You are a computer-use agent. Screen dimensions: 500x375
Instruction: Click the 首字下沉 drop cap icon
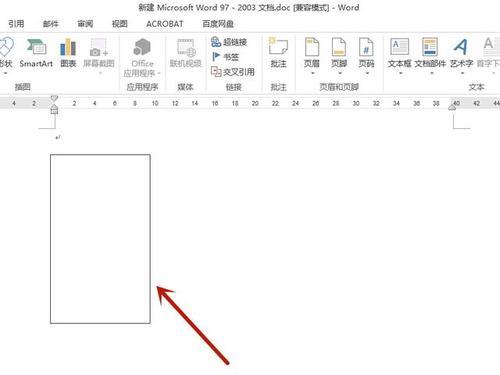click(x=488, y=53)
